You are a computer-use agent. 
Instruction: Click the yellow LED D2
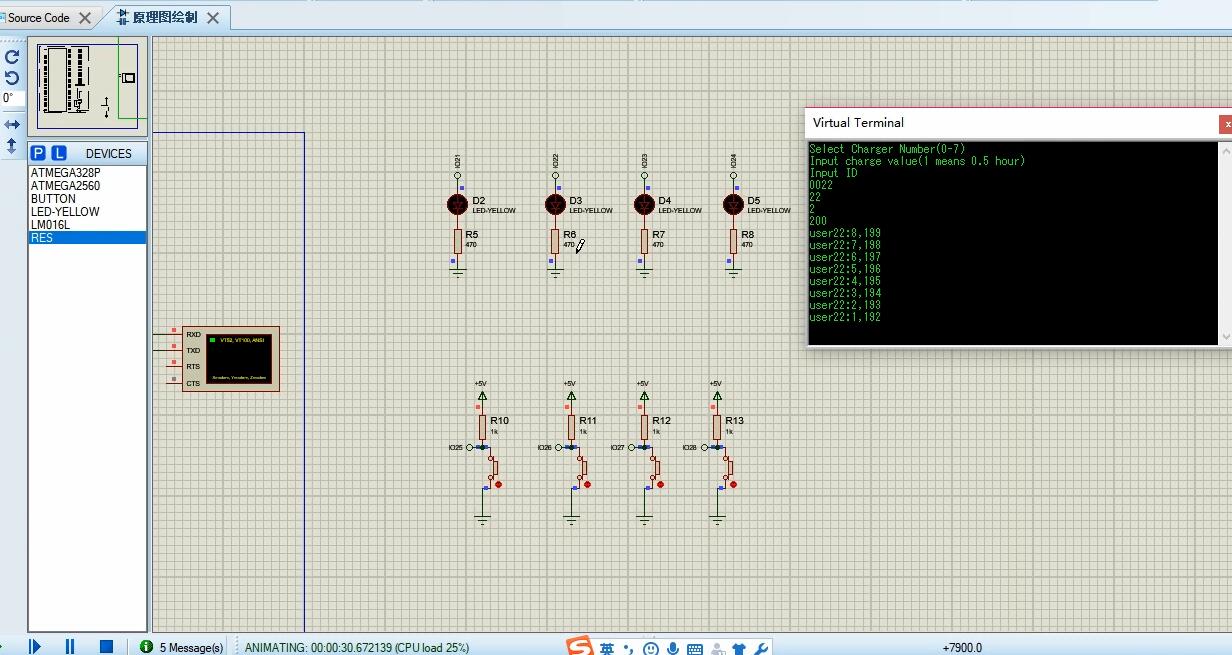click(458, 204)
